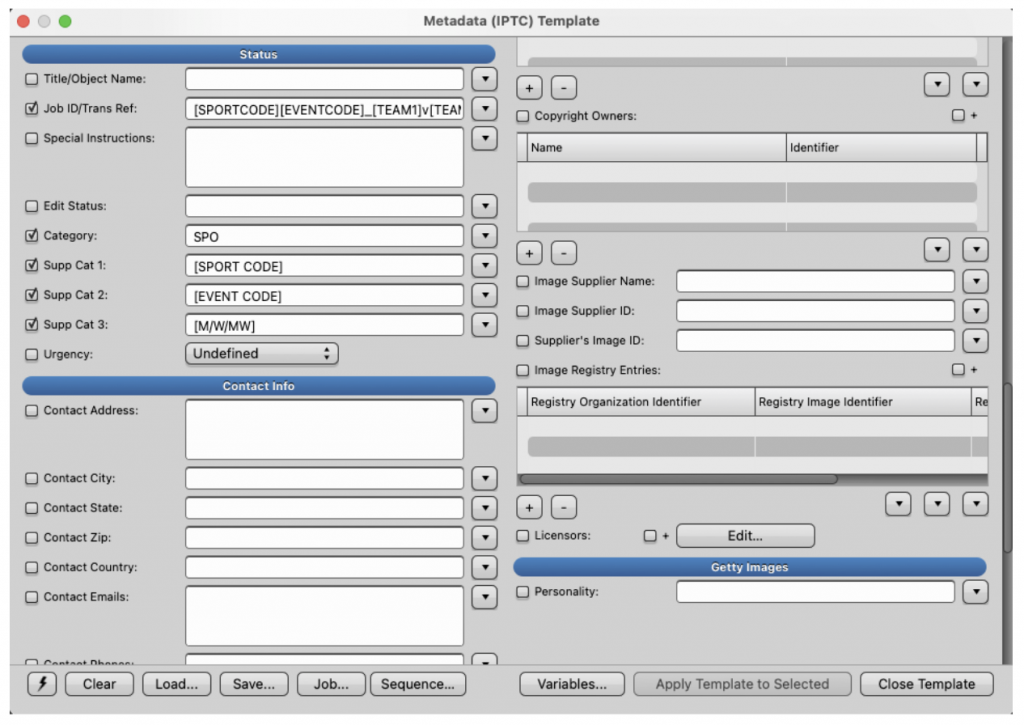Uncheck the Job ID/Trans Ref checkbox
Screen dimensions: 1024x725
pyautogui.click(x=31, y=108)
